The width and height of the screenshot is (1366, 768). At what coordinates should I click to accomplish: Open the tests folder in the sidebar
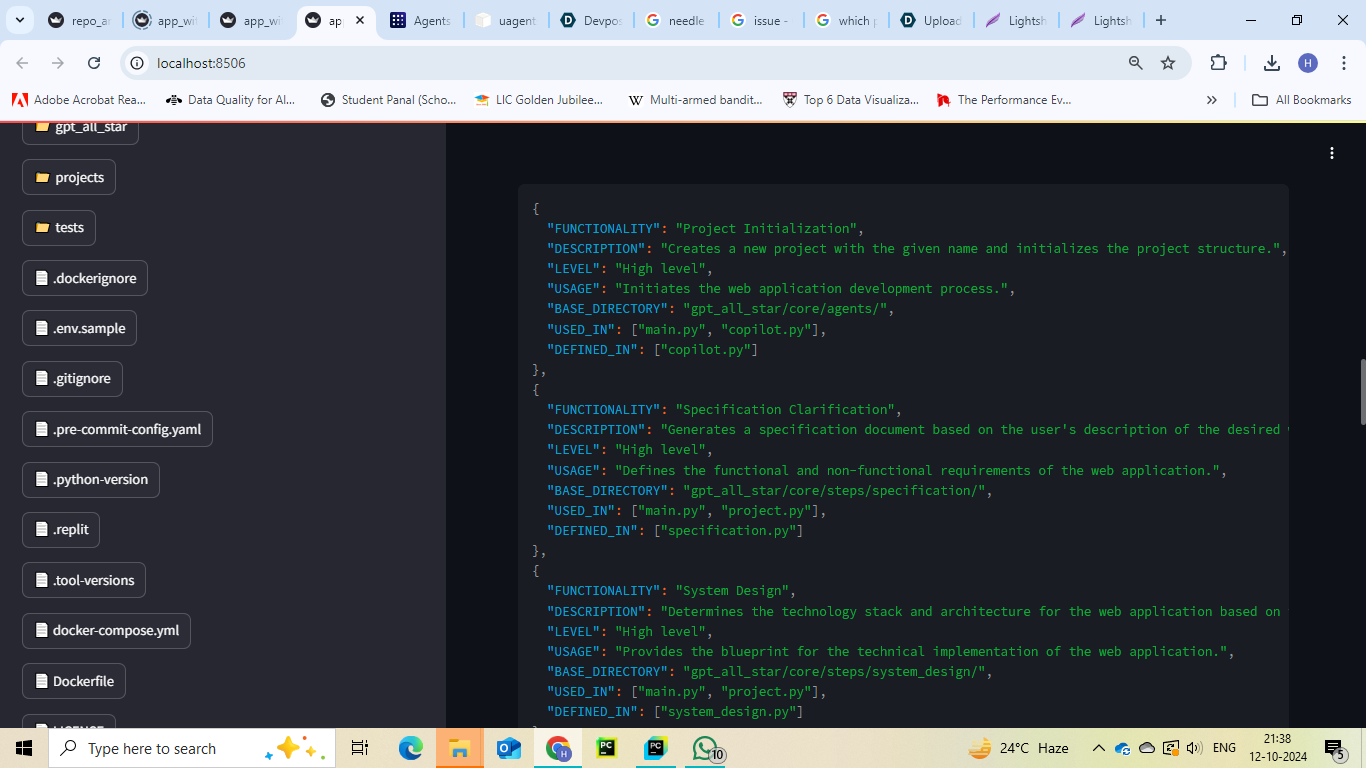coord(59,227)
